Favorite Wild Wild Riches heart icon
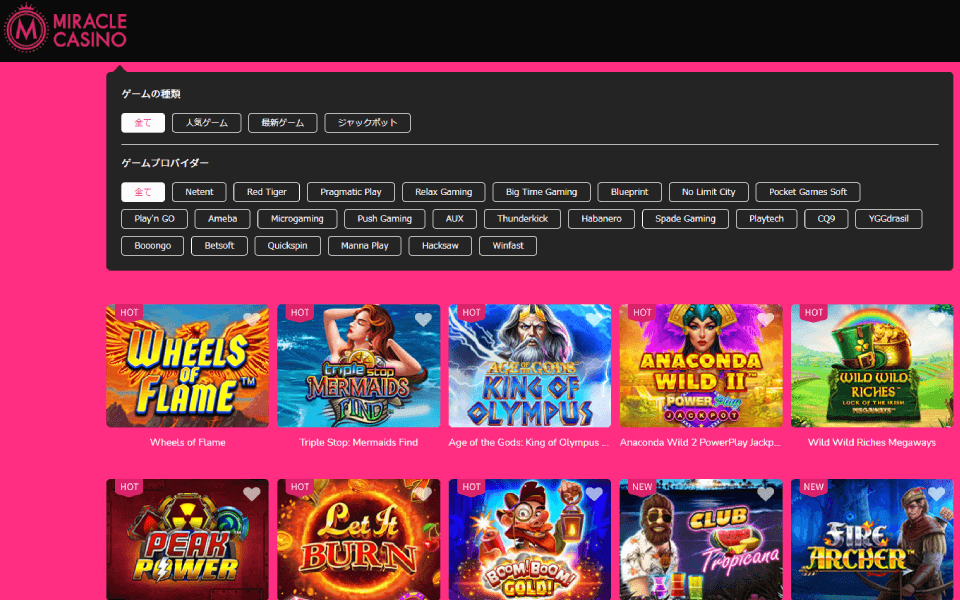The image size is (960, 600). click(x=937, y=319)
